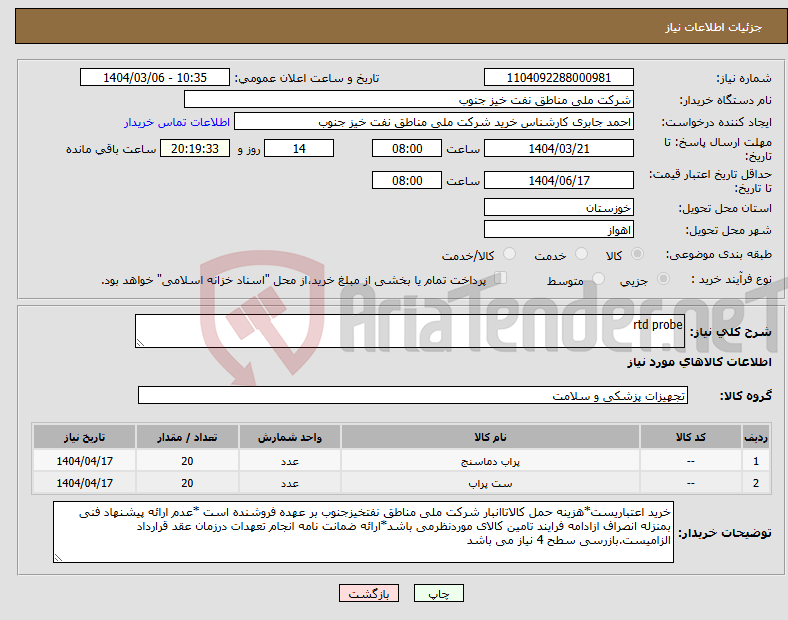Click row number 2 cell

tap(755, 483)
